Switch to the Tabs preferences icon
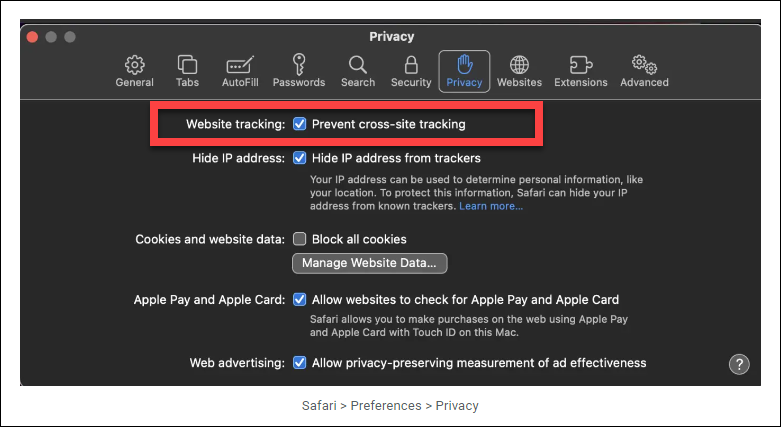The width and height of the screenshot is (781, 427). point(187,70)
